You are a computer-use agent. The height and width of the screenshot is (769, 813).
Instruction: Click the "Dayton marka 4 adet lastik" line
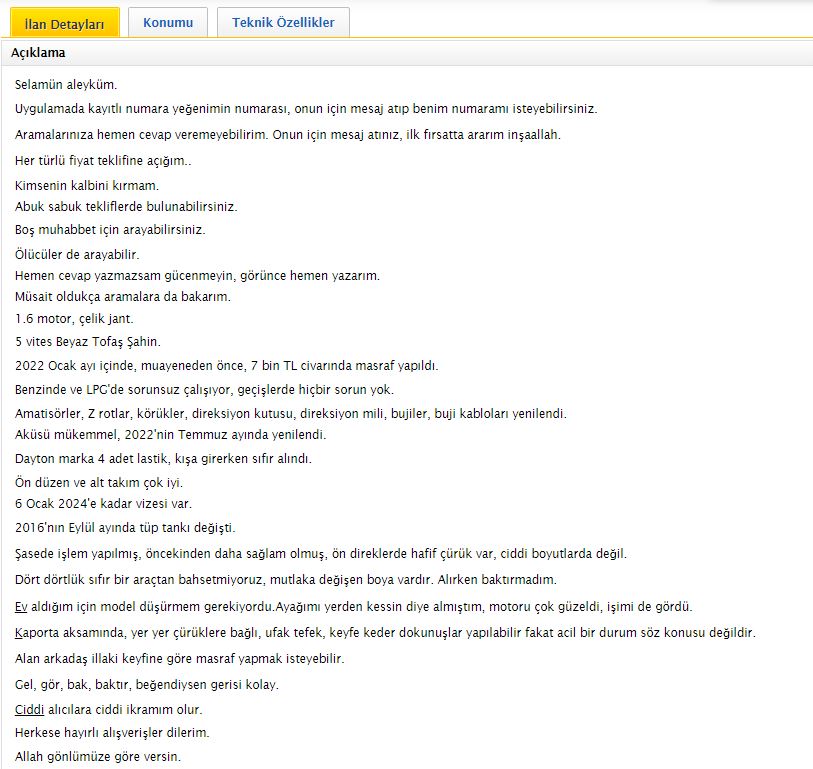pyautogui.click(x=163, y=458)
